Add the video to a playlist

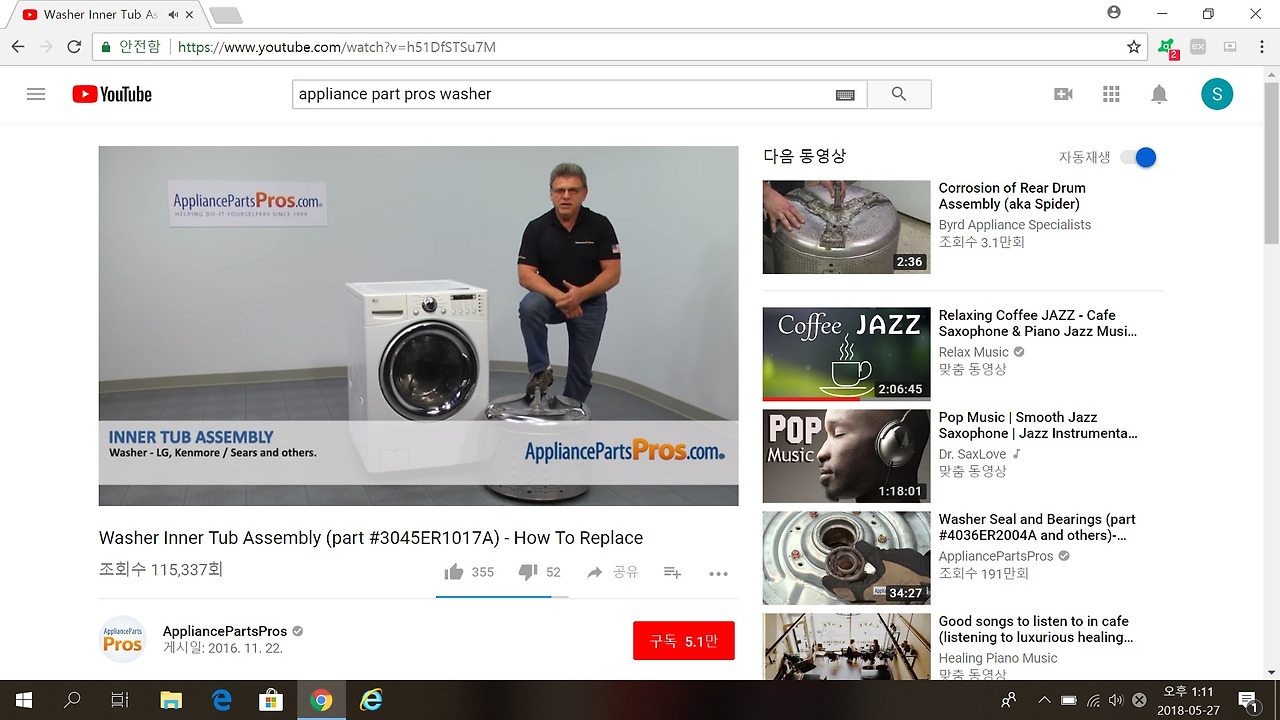[x=672, y=572]
